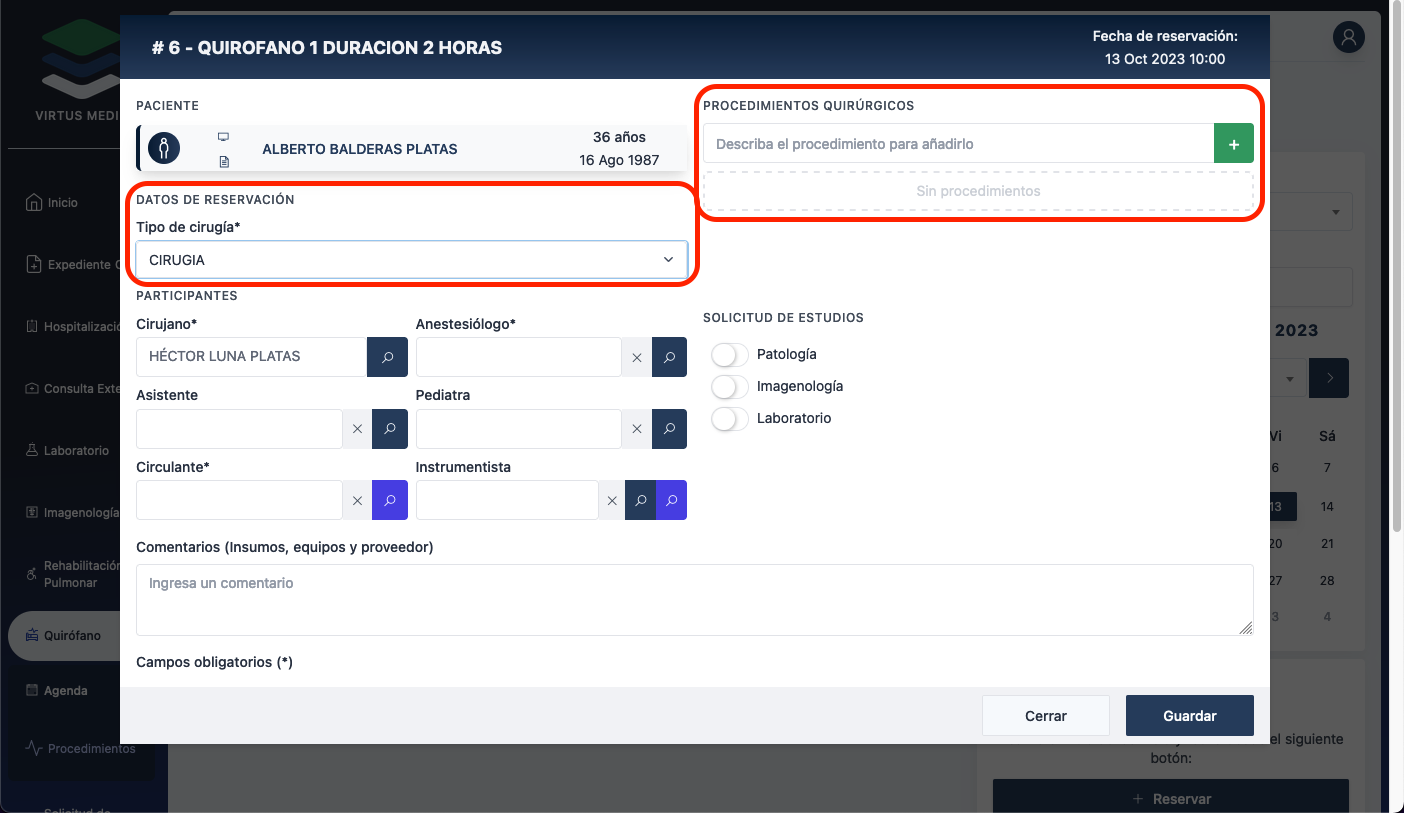The width and height of the screenshot is (1404, 813).
Task: Click the Pediatra search magnifier icon
Action: tap(669, 429)
